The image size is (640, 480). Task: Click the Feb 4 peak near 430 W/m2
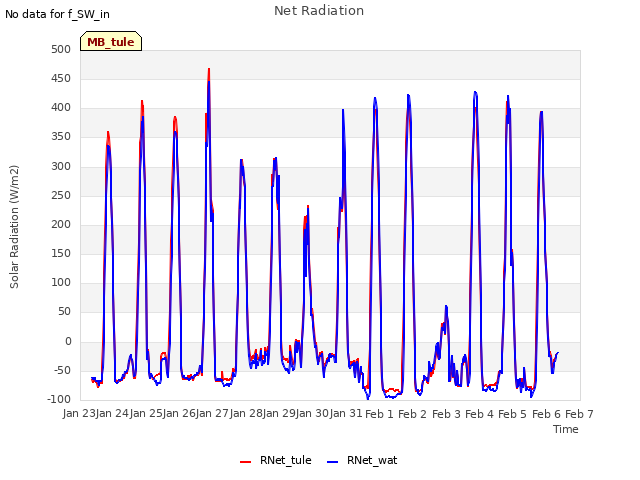476,93
